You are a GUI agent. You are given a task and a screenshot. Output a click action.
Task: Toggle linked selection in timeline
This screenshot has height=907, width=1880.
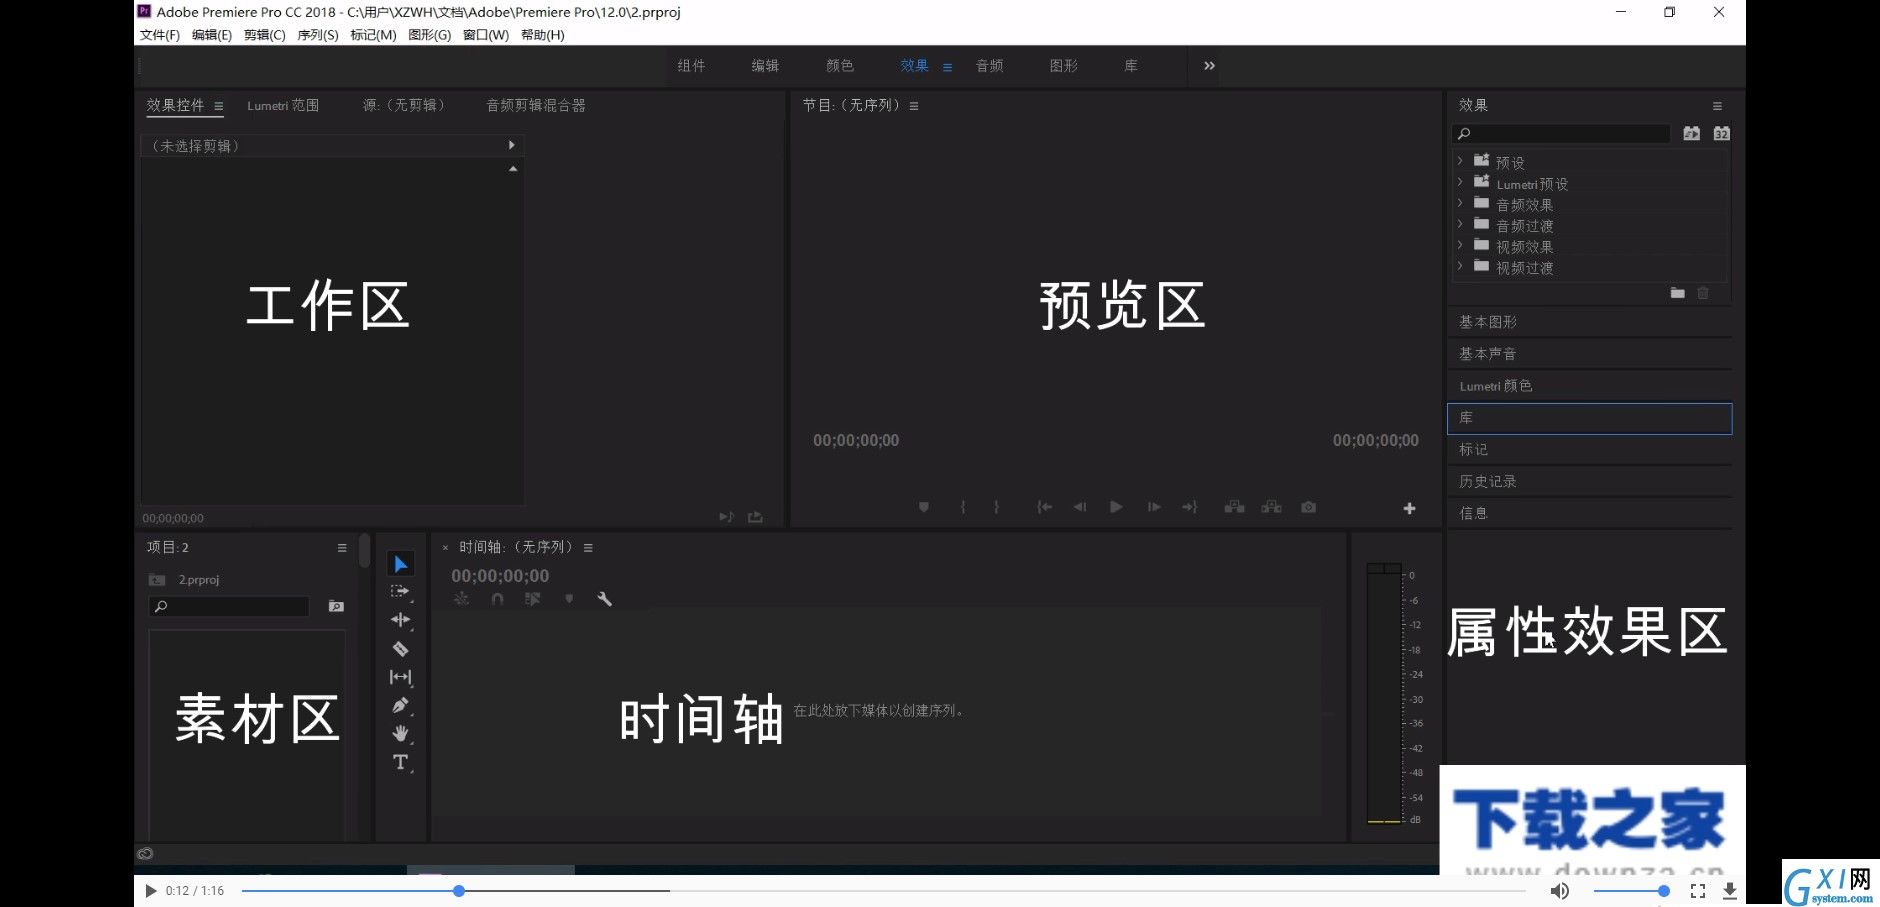[533, 599]
